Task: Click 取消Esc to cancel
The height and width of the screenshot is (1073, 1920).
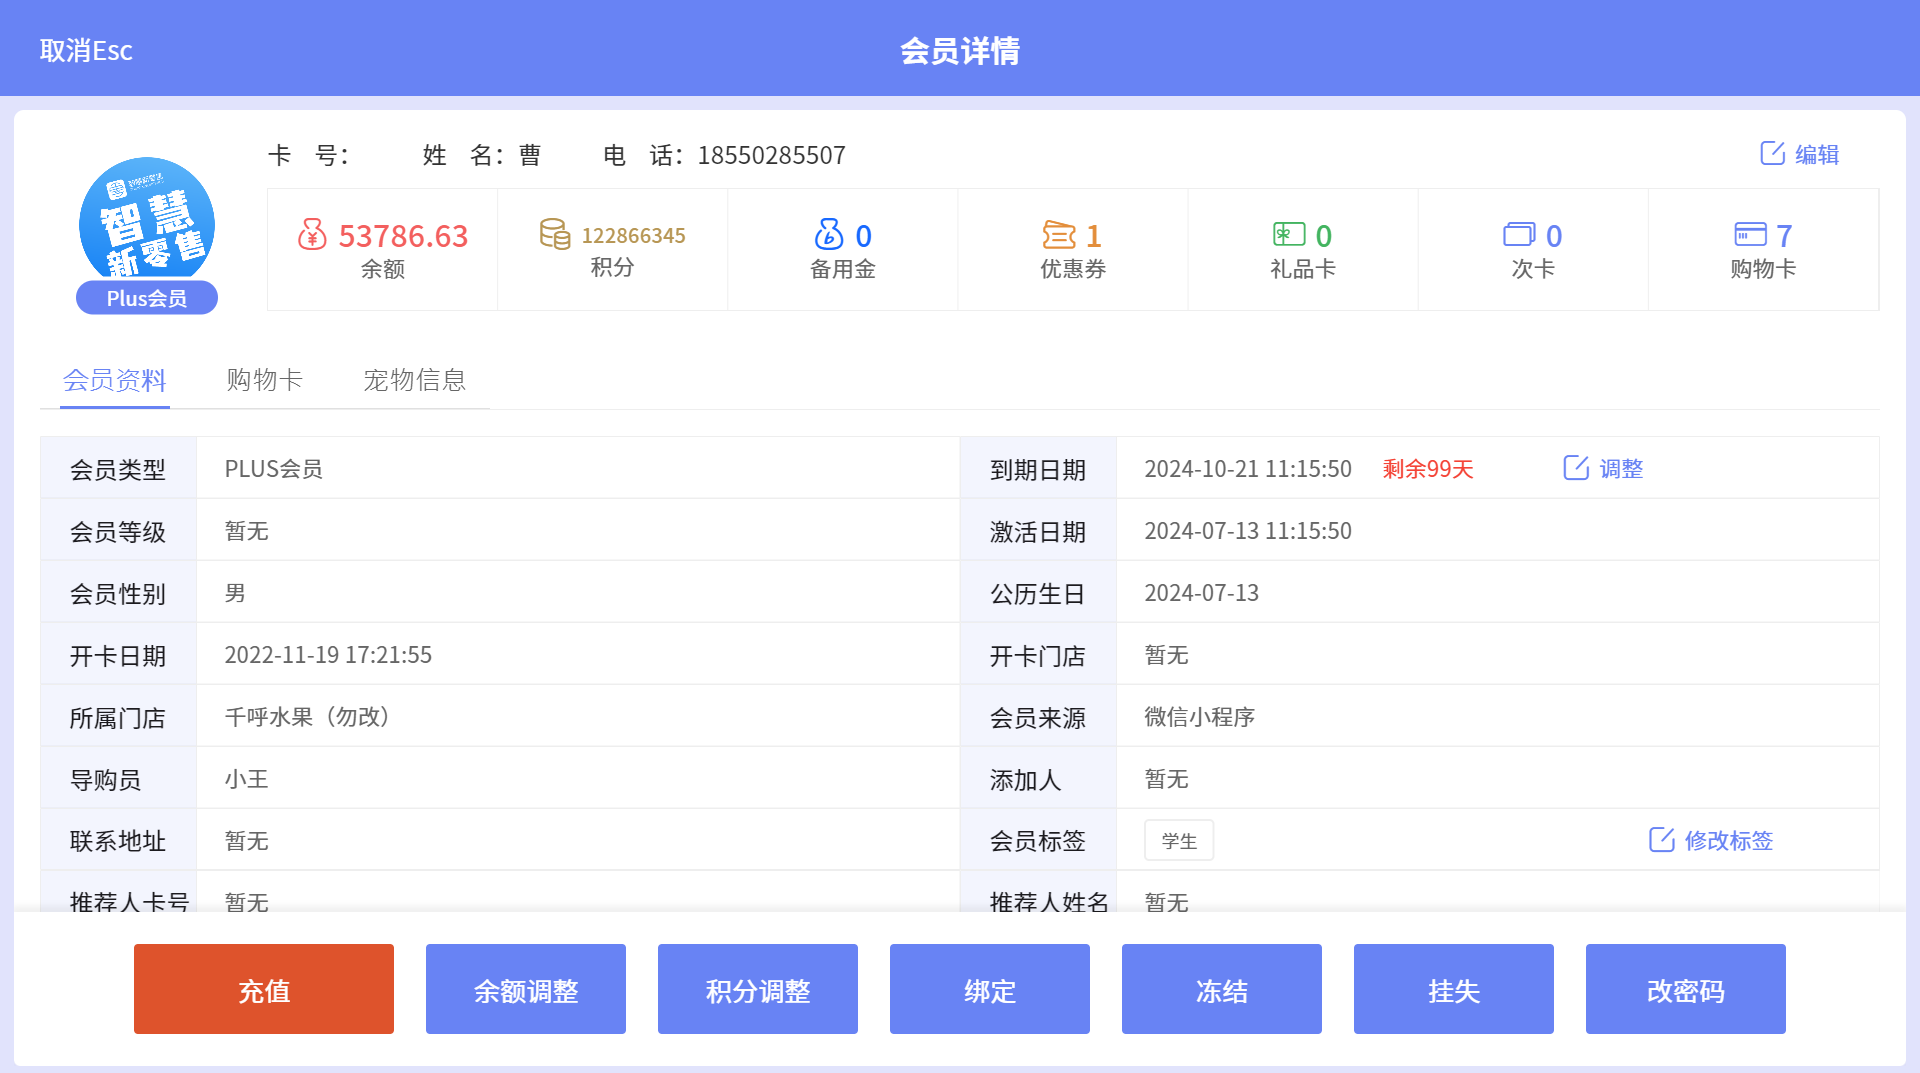Action: tap(86, 50)
